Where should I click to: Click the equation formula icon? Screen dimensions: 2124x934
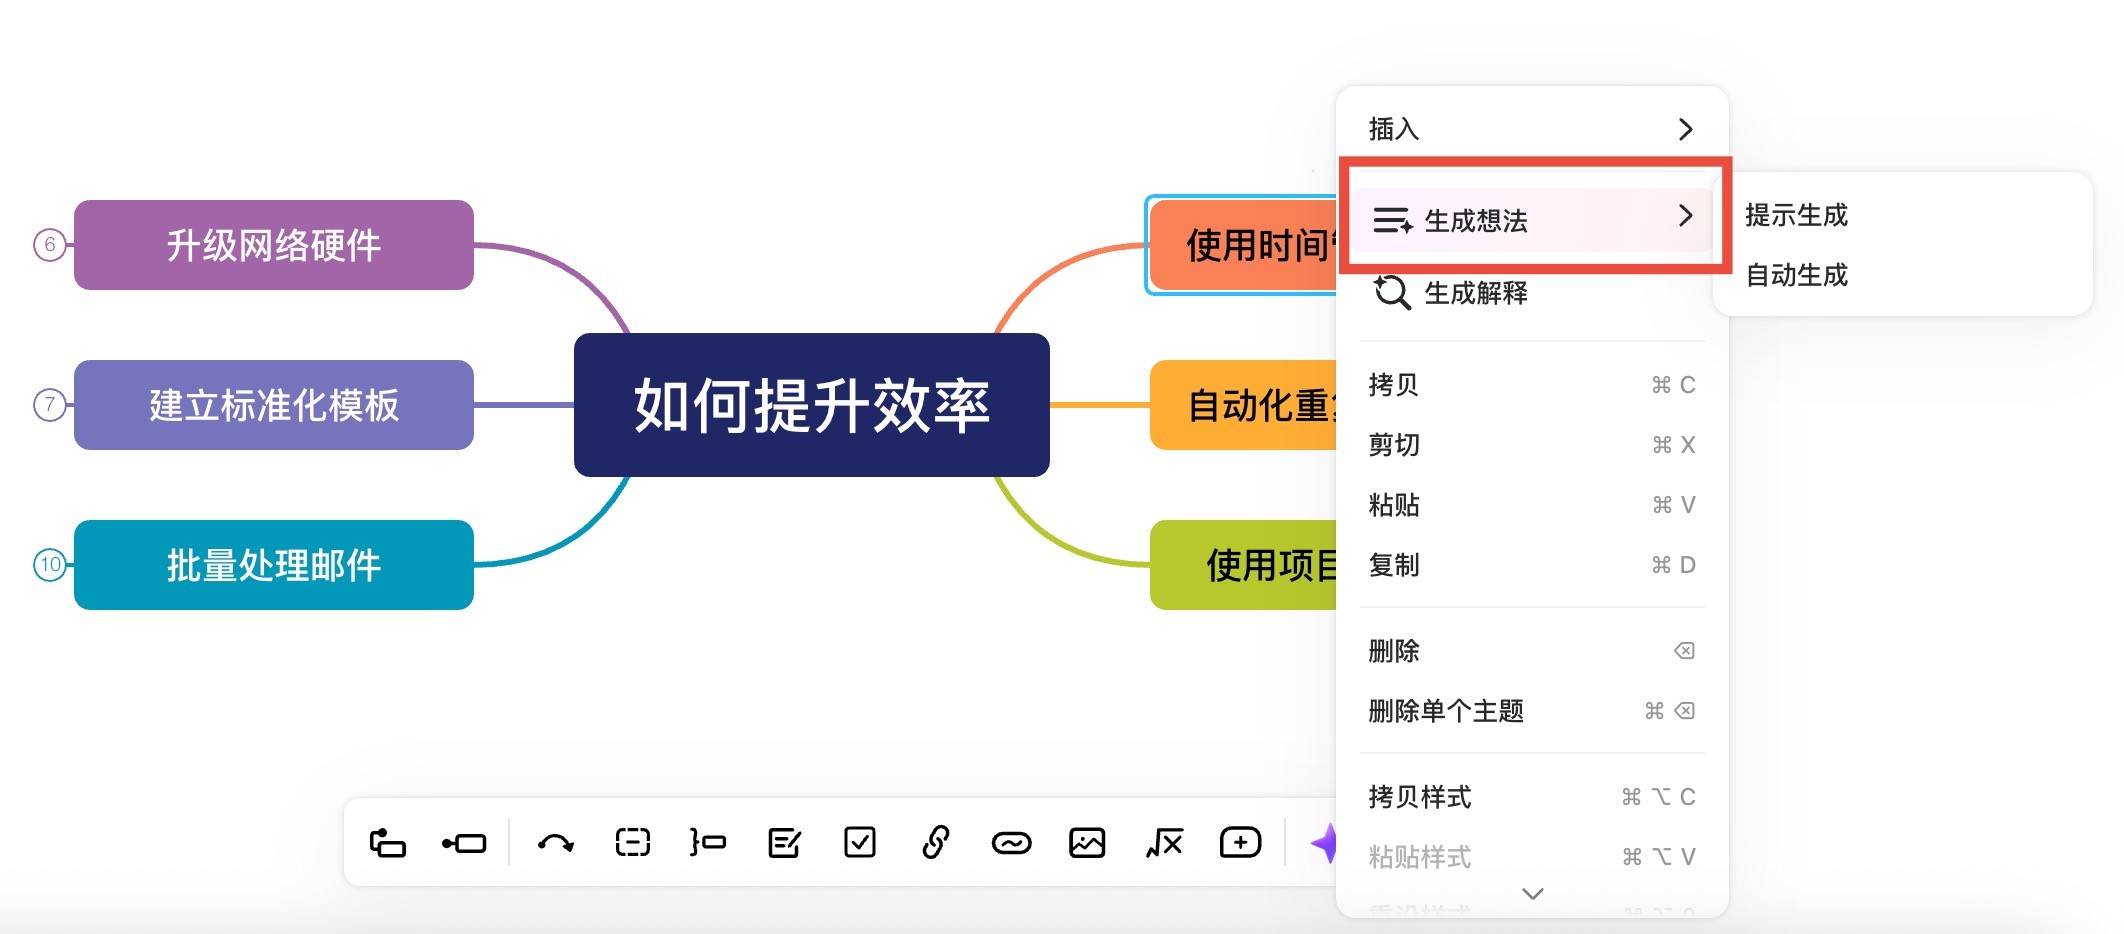[1162, 843]
